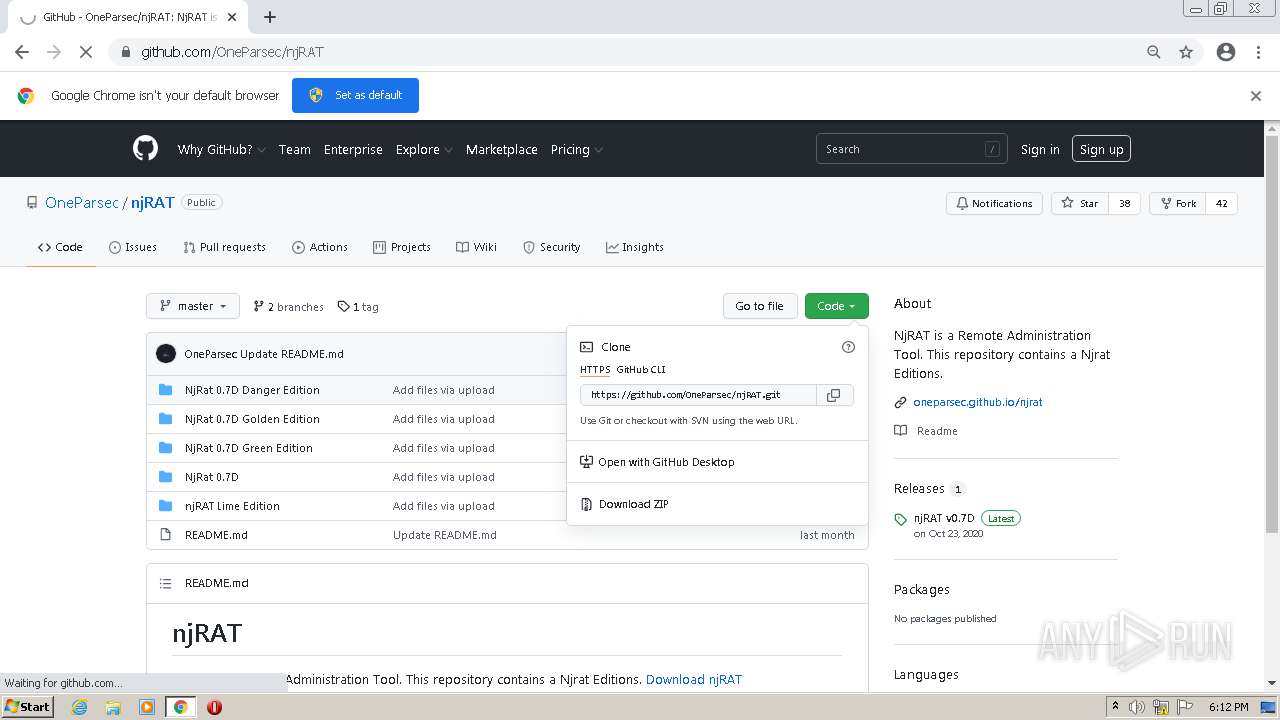1280x720 pixels.
Task: Click the Sign up button
Action: click(1101, 149)
